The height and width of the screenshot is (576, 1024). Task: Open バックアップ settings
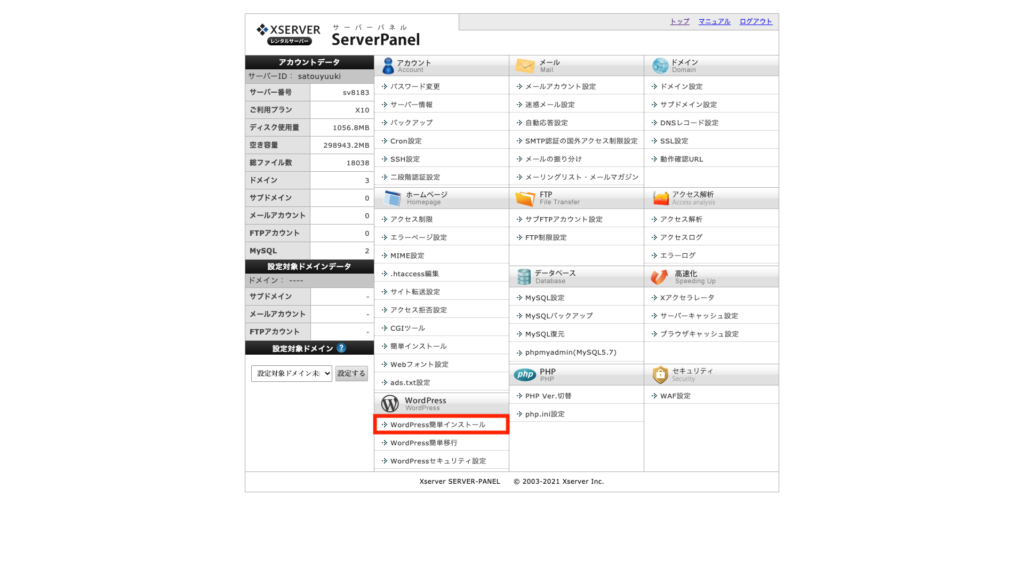tap(411, 123)
